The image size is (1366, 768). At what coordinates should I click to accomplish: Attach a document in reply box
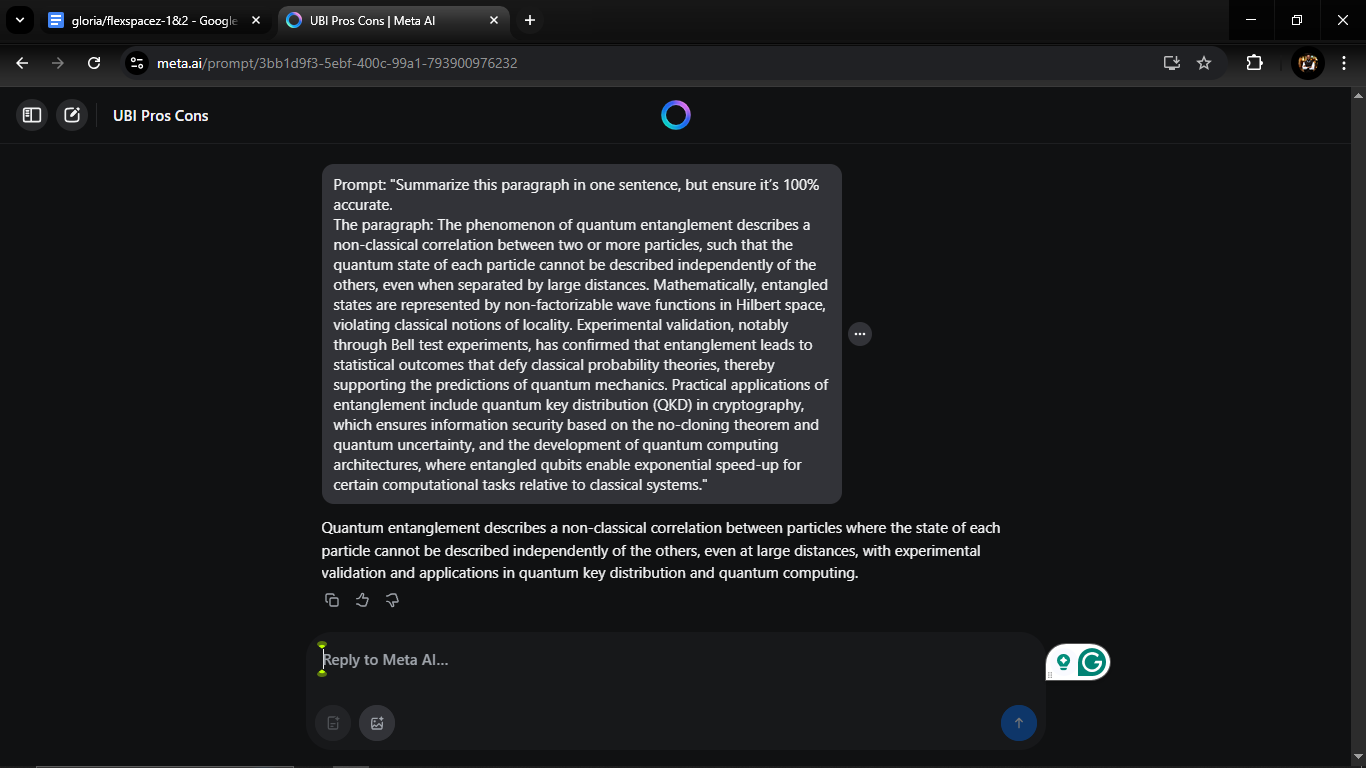coord(333,723)
